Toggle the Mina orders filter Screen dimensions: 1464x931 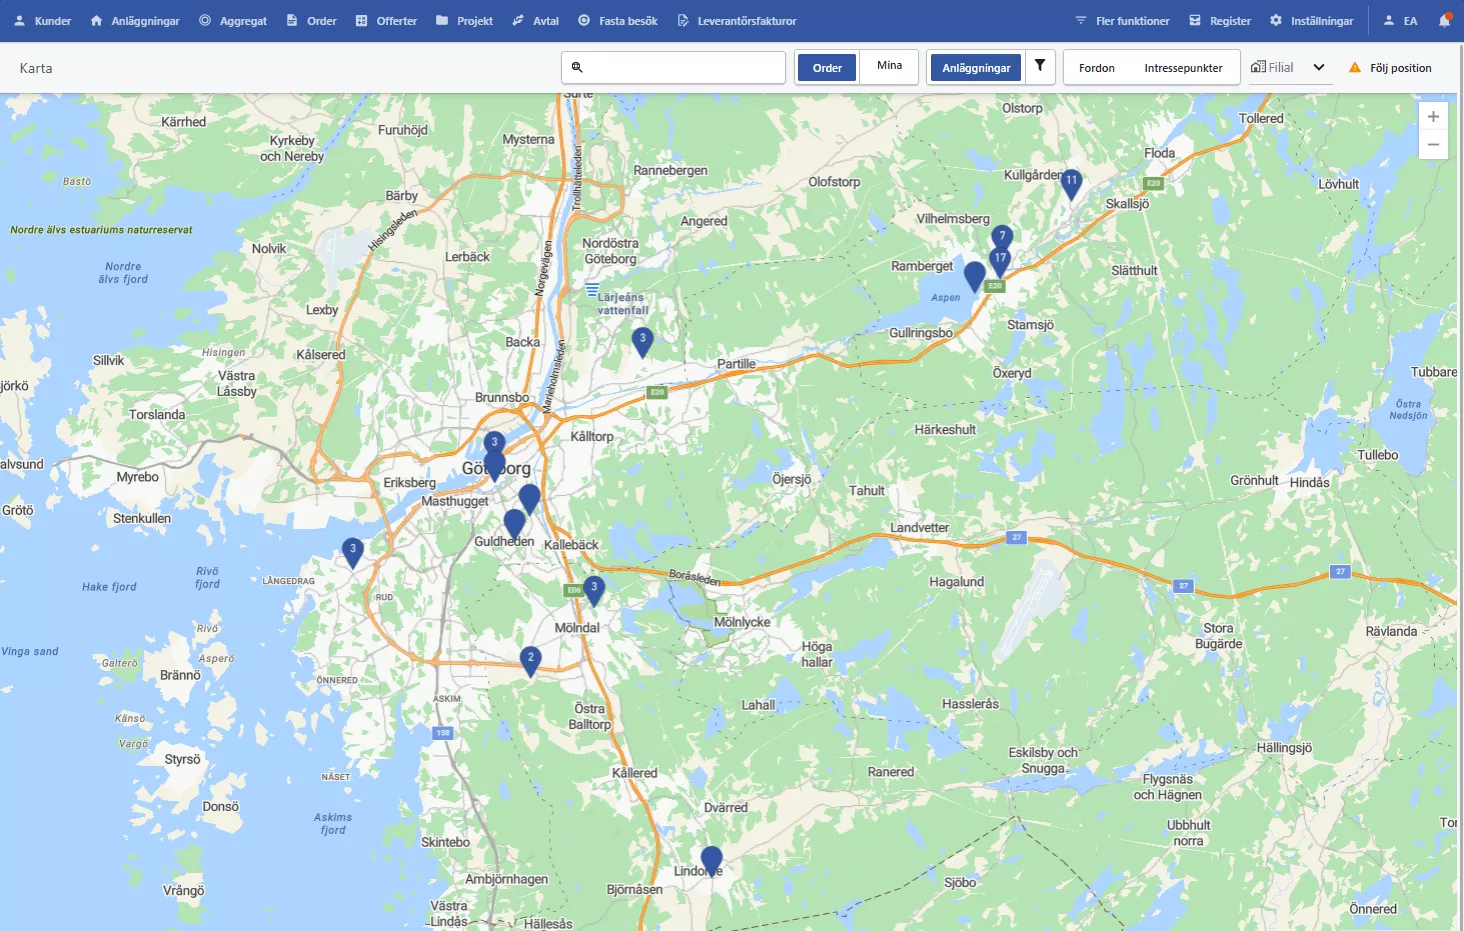(x=889, y=66)
